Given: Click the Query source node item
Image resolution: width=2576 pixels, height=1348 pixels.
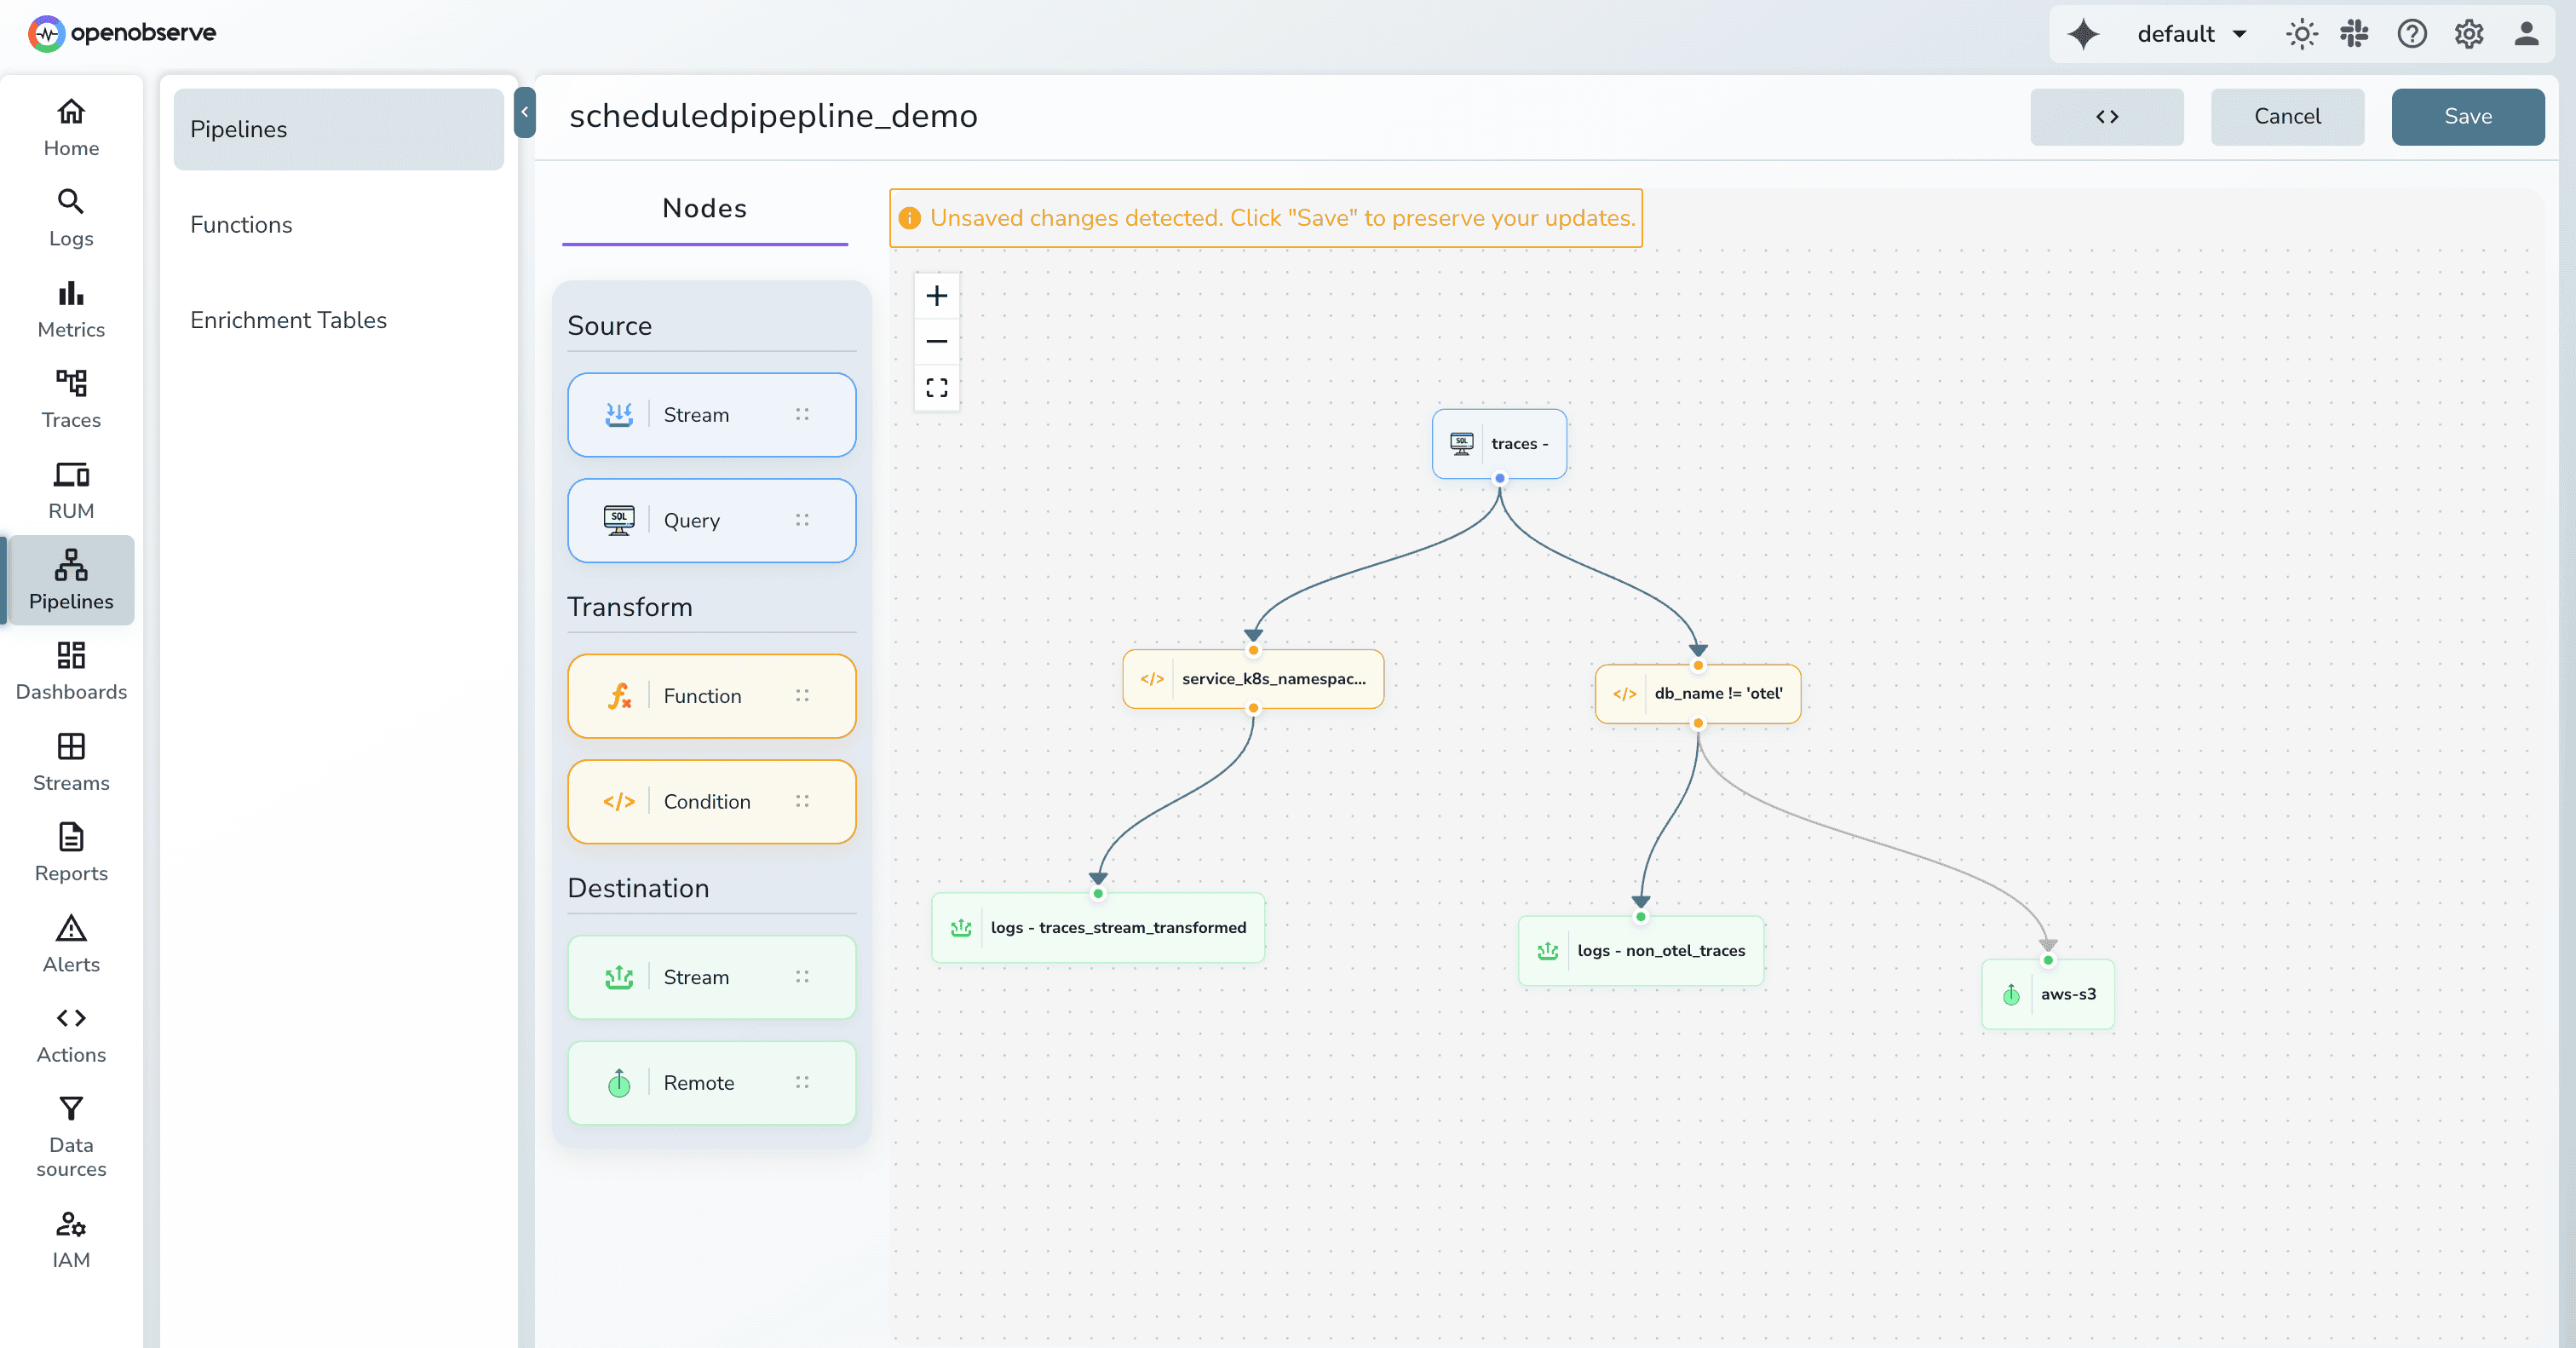Looking at the screenshot, I should pyautogui.click(x=711, y=520).
